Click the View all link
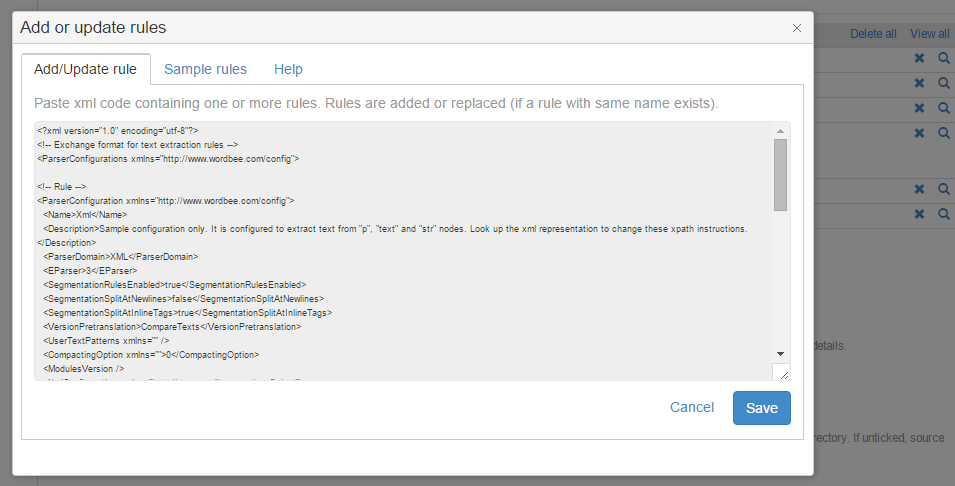This screenshot has width=955, height=486. point(930,34)
